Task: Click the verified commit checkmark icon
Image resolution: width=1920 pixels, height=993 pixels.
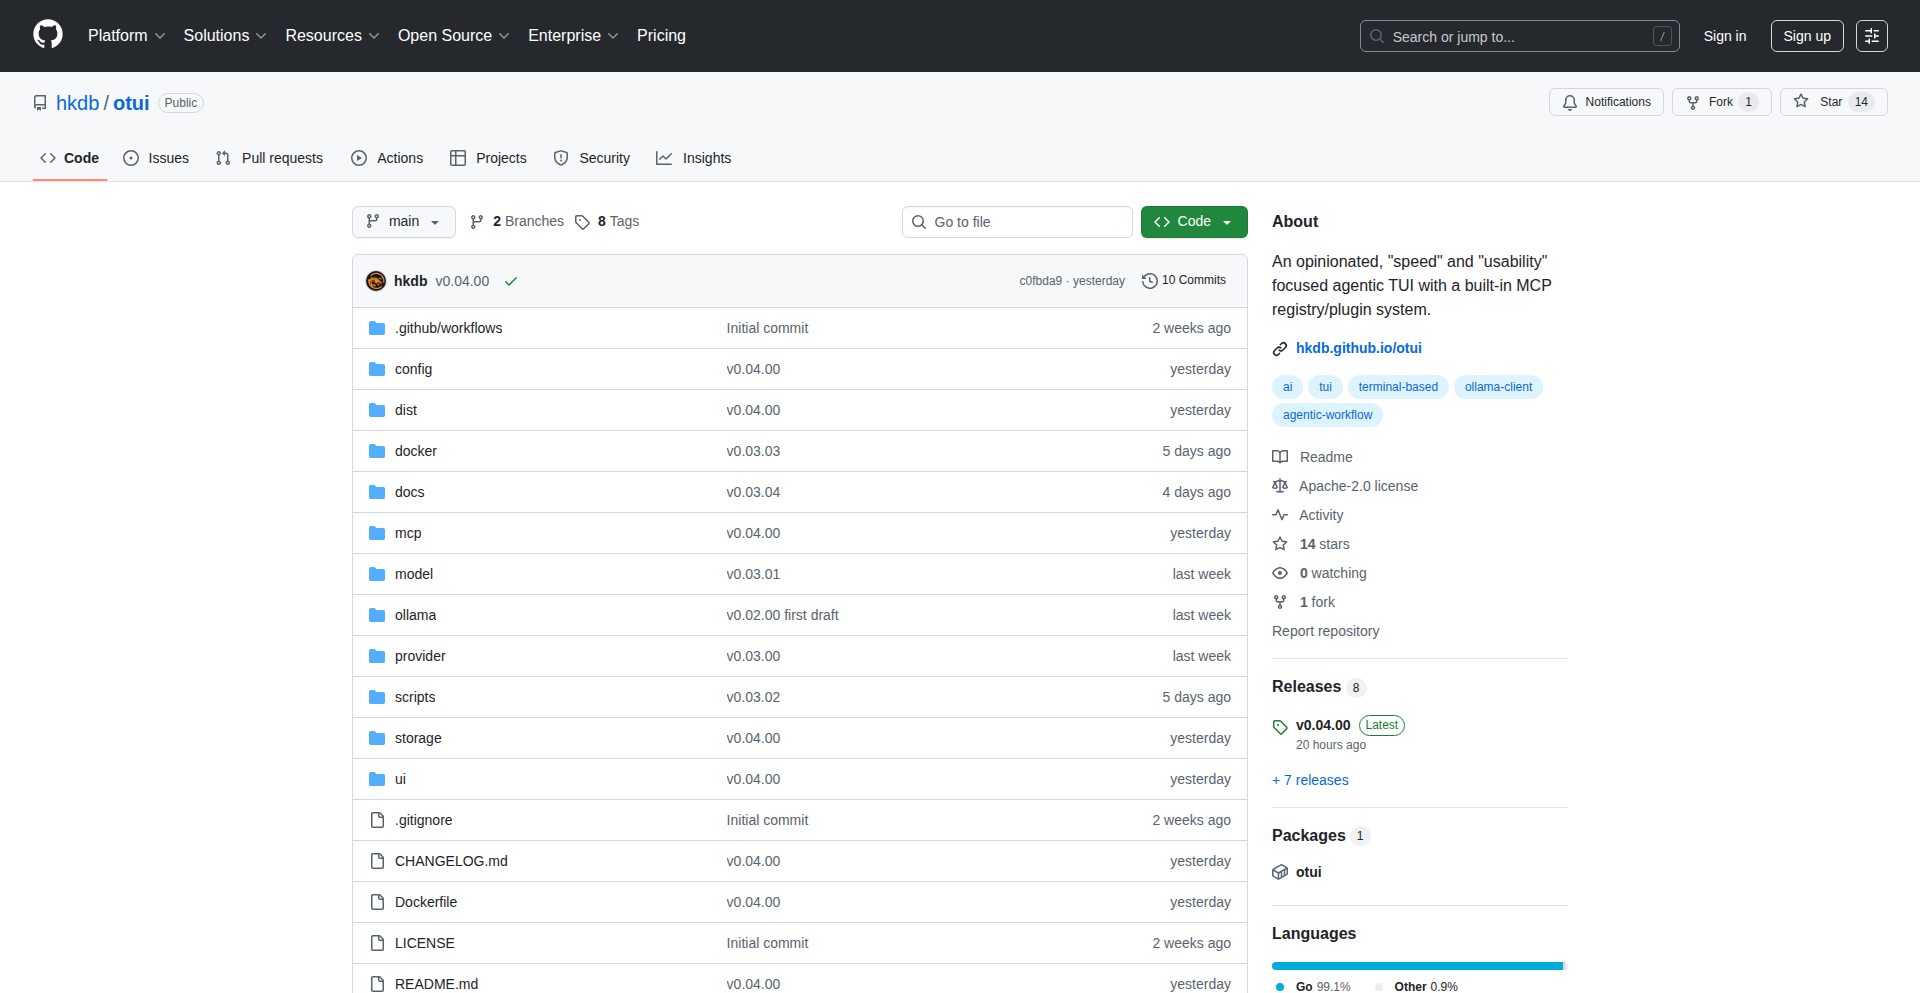Action: 511,281
